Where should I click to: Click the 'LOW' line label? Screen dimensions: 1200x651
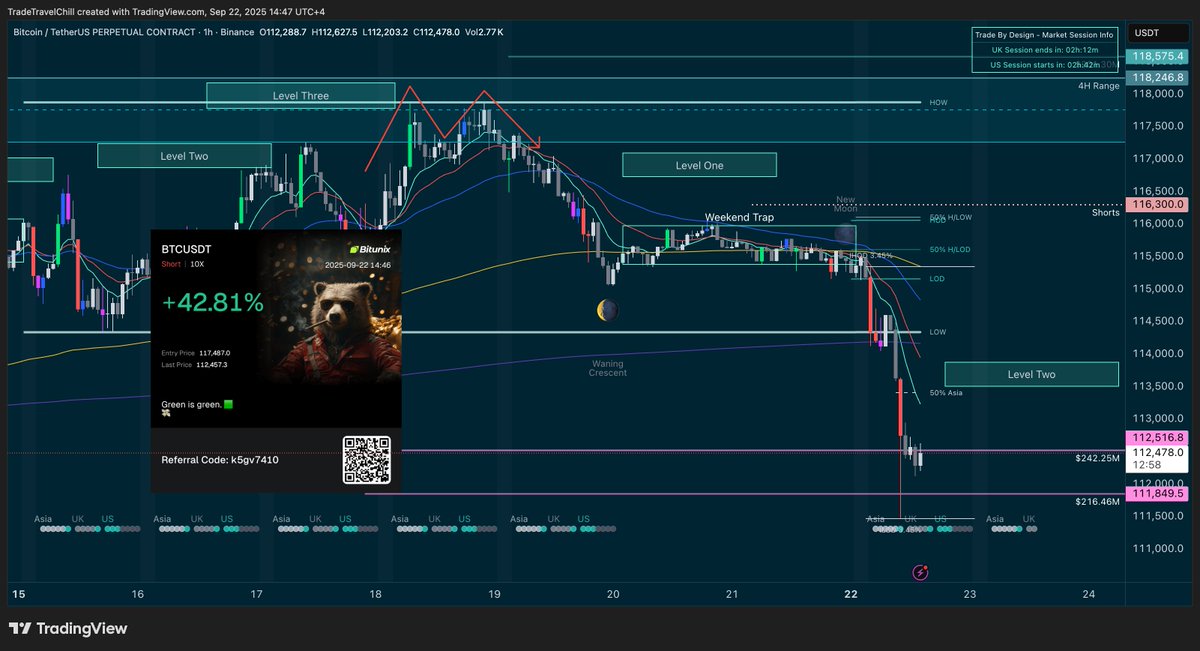point(938,332)
